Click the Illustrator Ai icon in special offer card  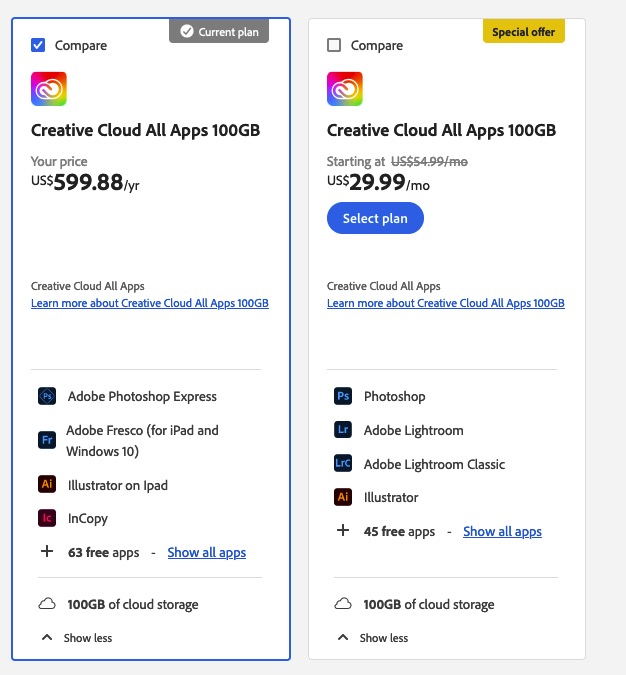point(343,497)
